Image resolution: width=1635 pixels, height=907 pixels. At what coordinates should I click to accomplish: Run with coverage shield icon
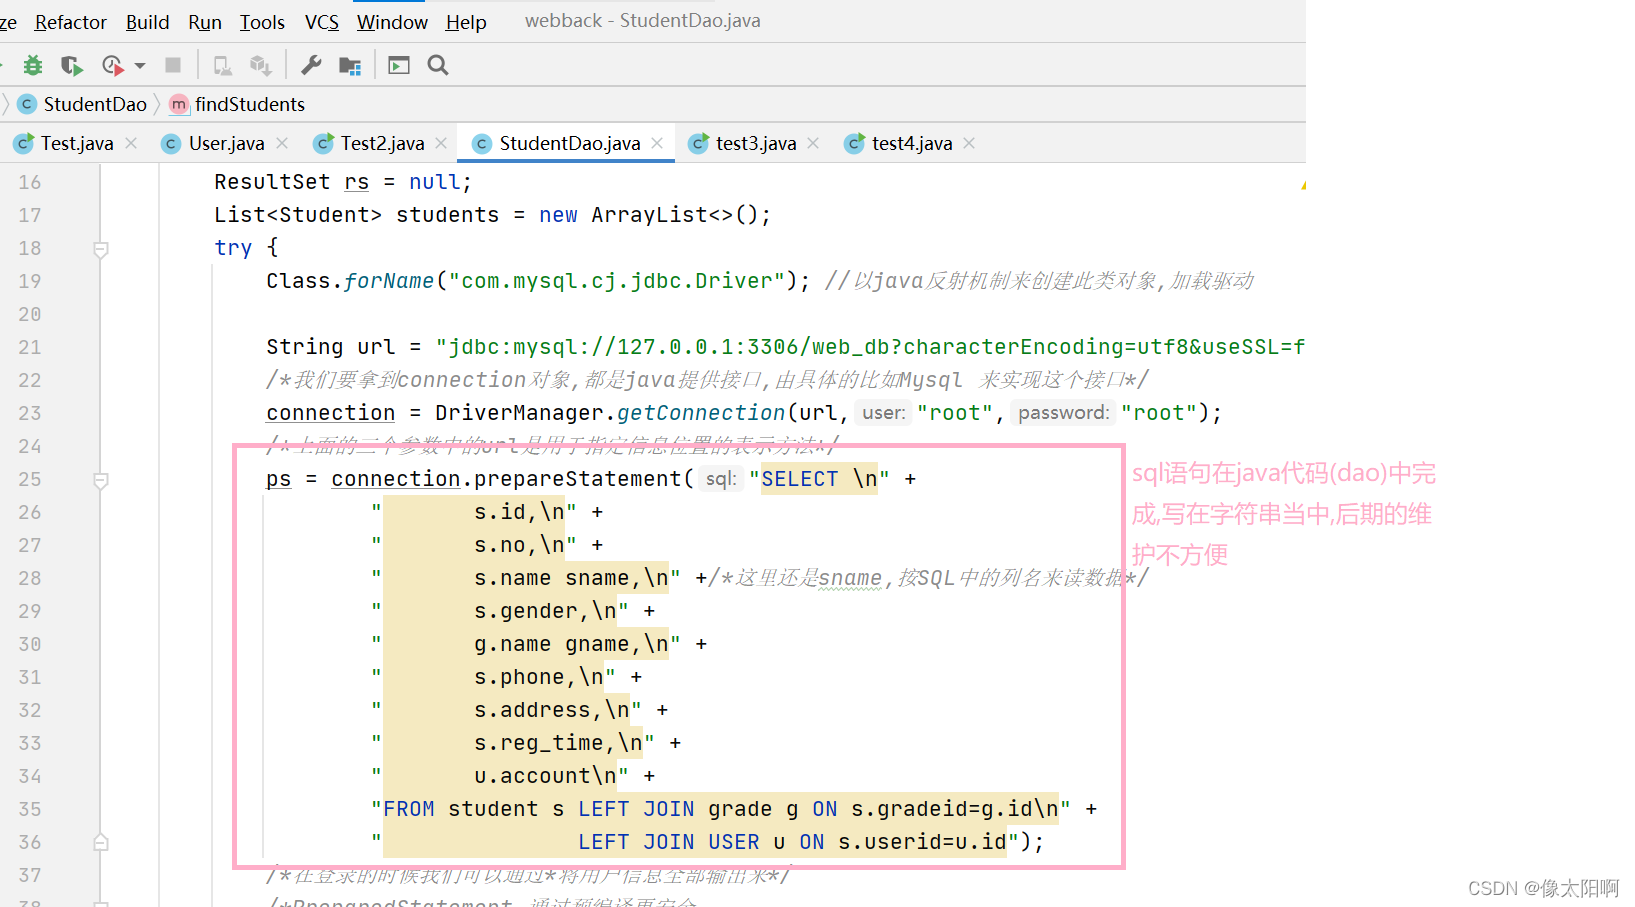point(71,65)
